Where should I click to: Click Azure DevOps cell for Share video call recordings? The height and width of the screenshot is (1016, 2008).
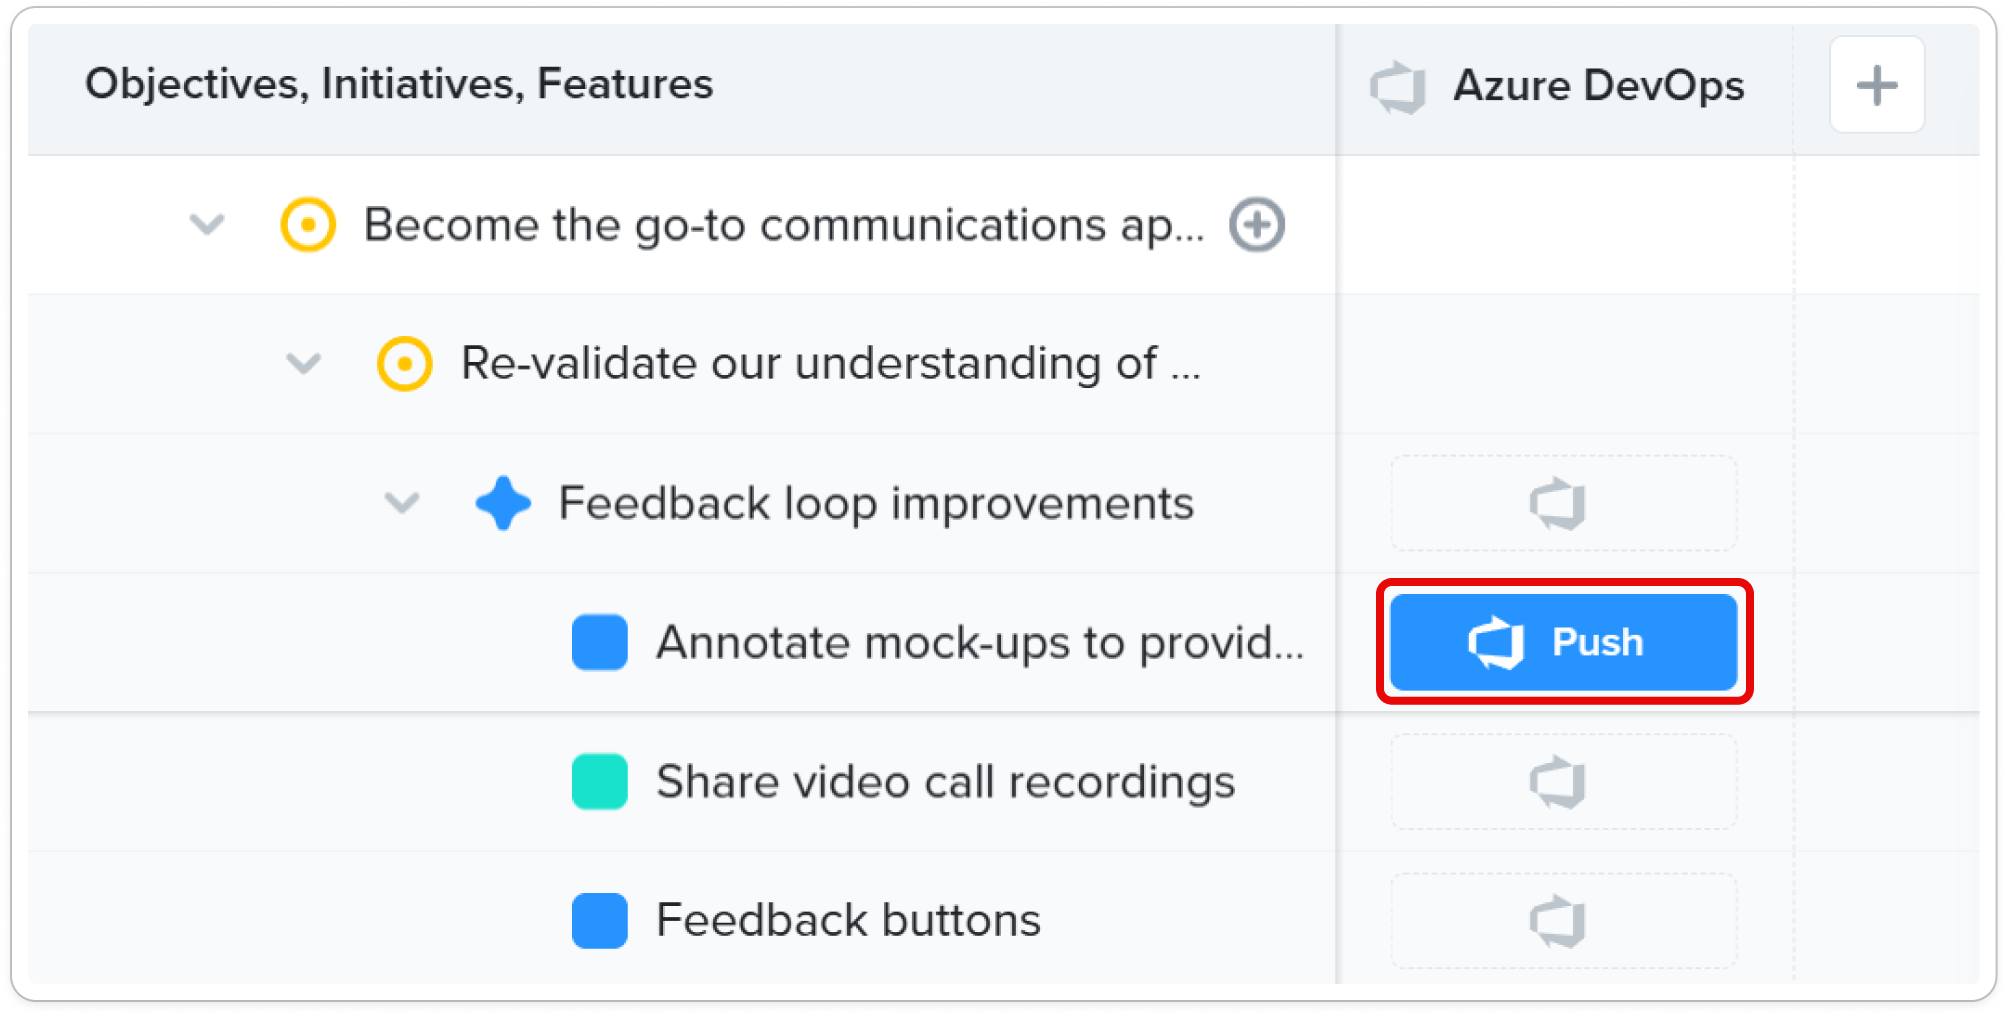pos(1563,782)
